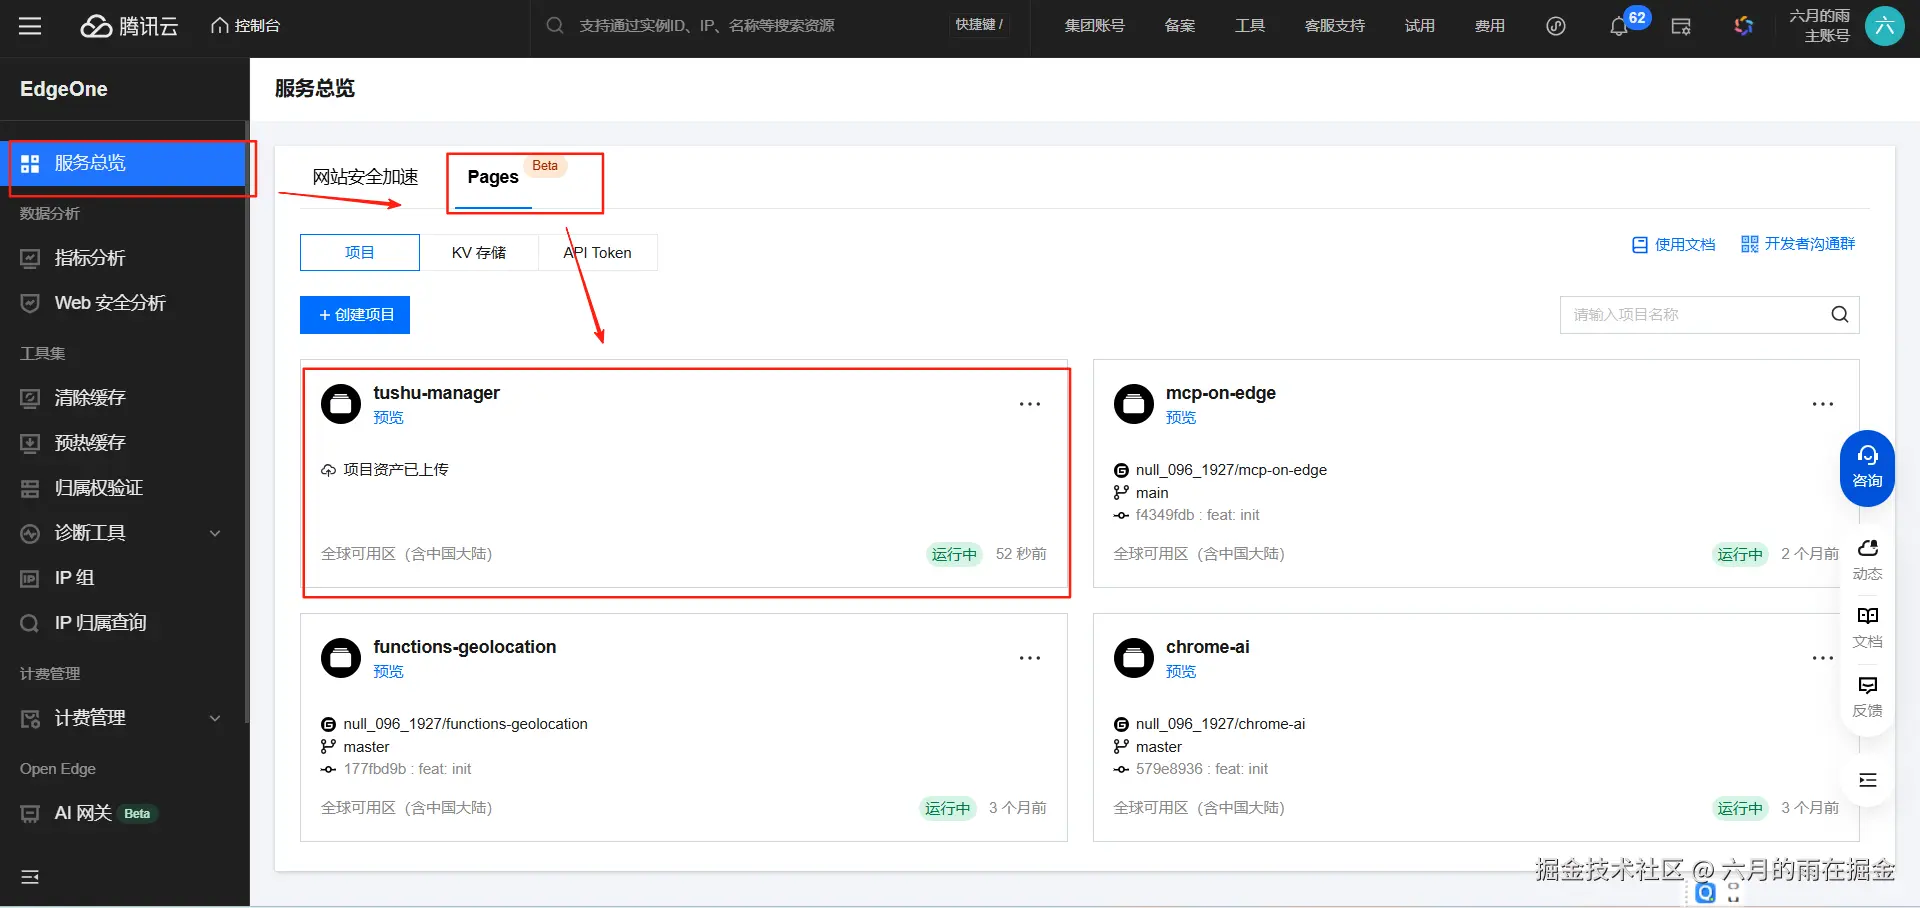Expand the 诊断工具 submenu
Viewport: 1920px width, 908px height.
215,533
